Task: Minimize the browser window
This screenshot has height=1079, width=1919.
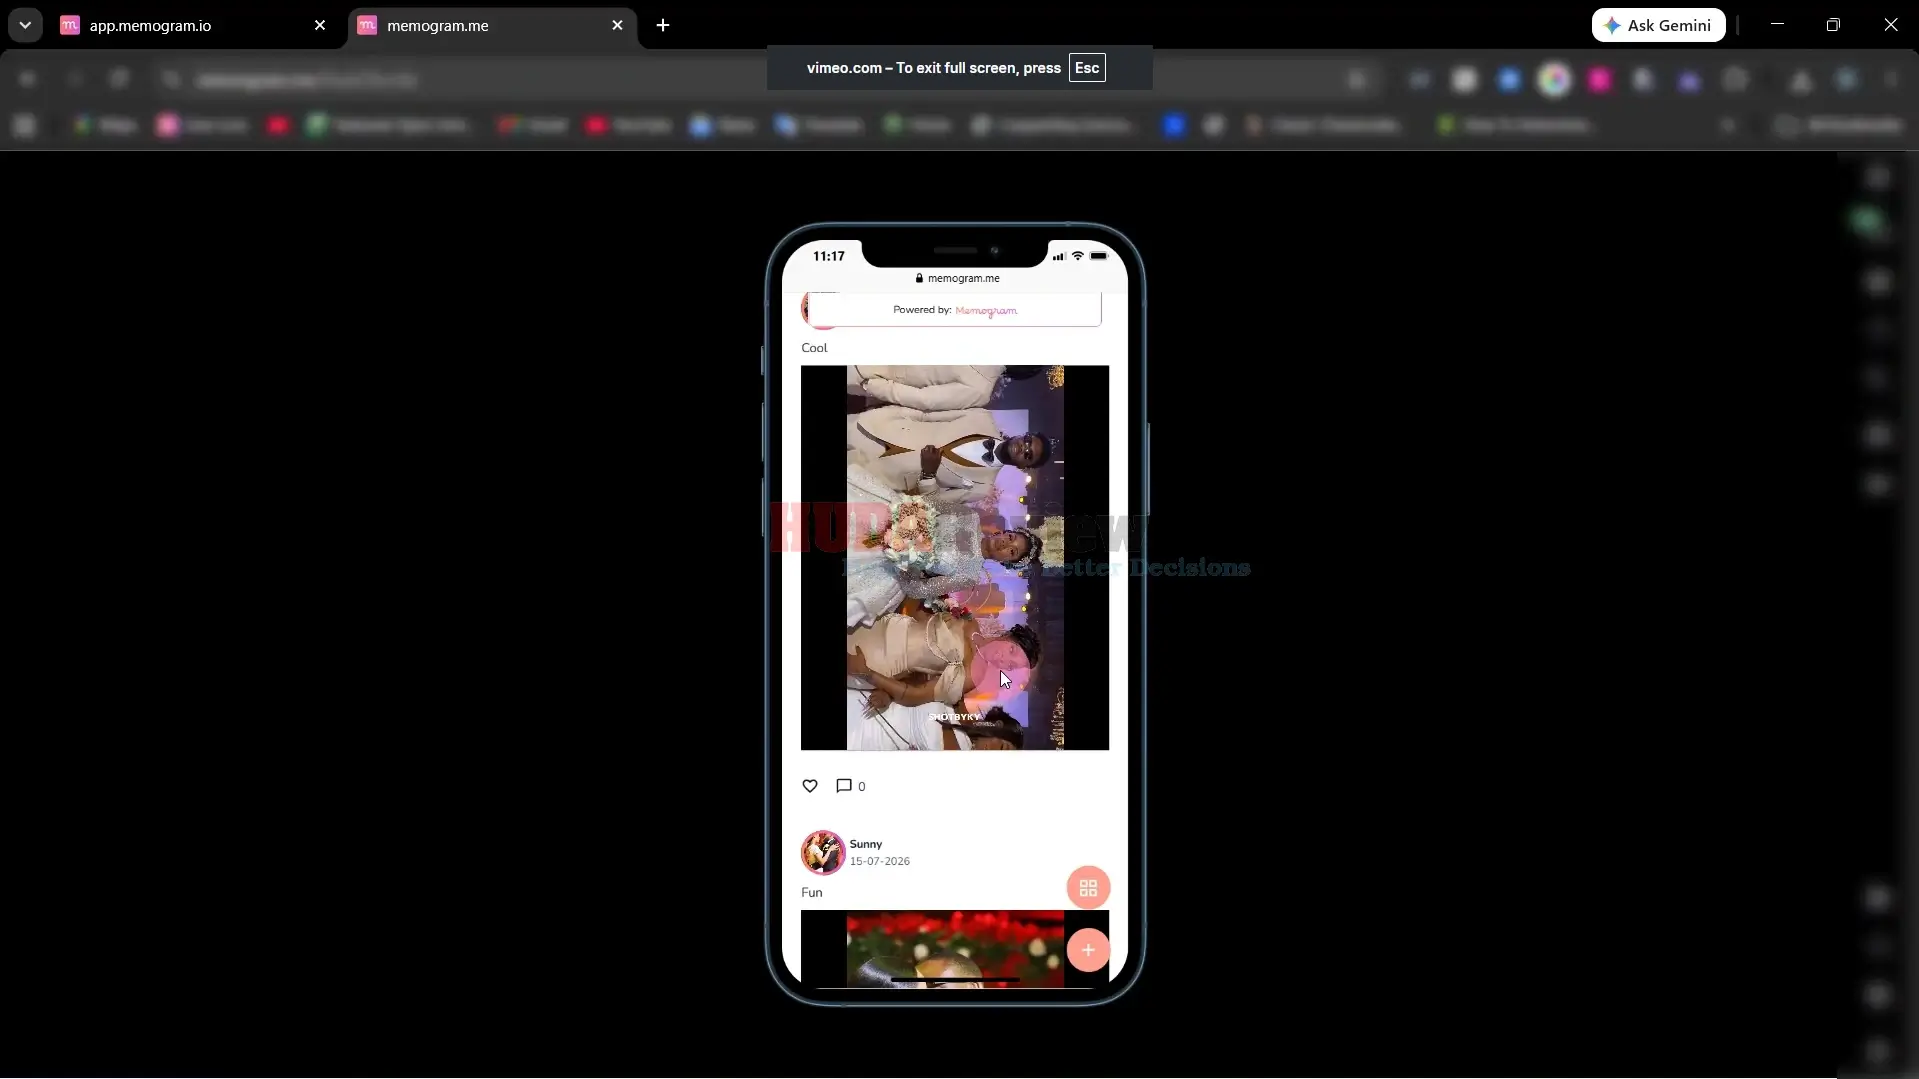Action: click(x=1777, y=25)
